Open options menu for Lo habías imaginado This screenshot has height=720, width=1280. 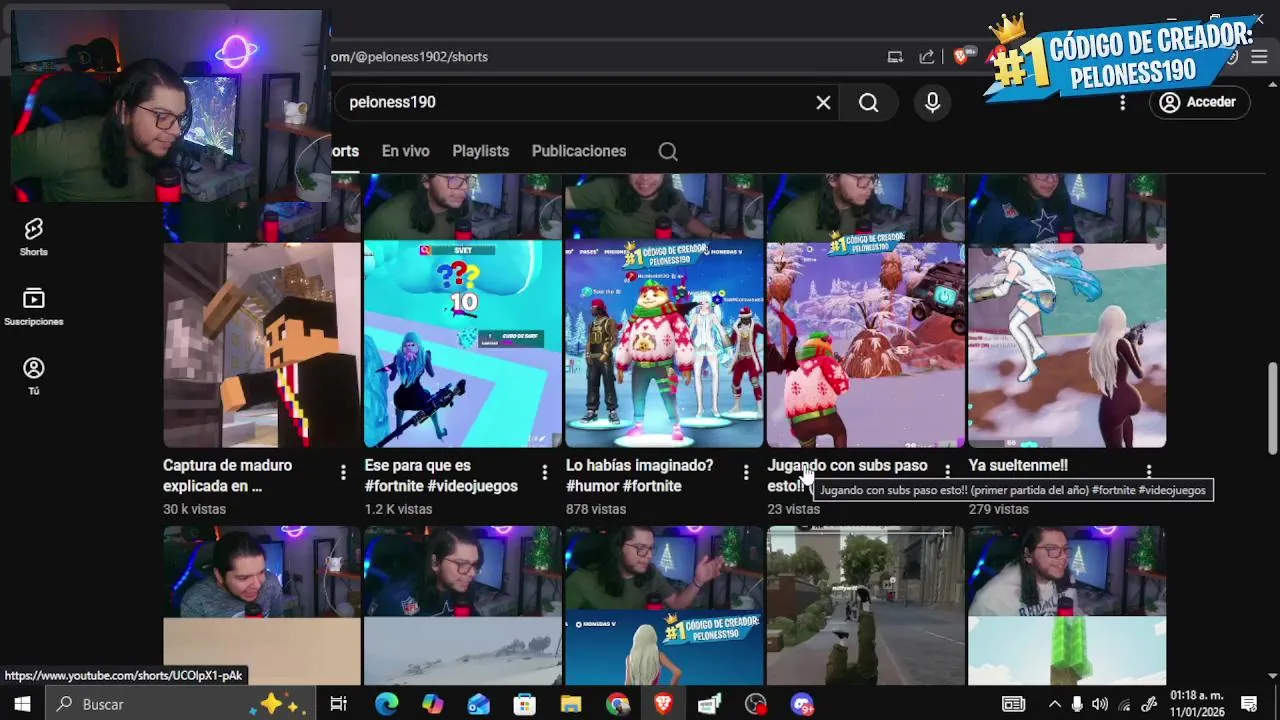(745, 472)
